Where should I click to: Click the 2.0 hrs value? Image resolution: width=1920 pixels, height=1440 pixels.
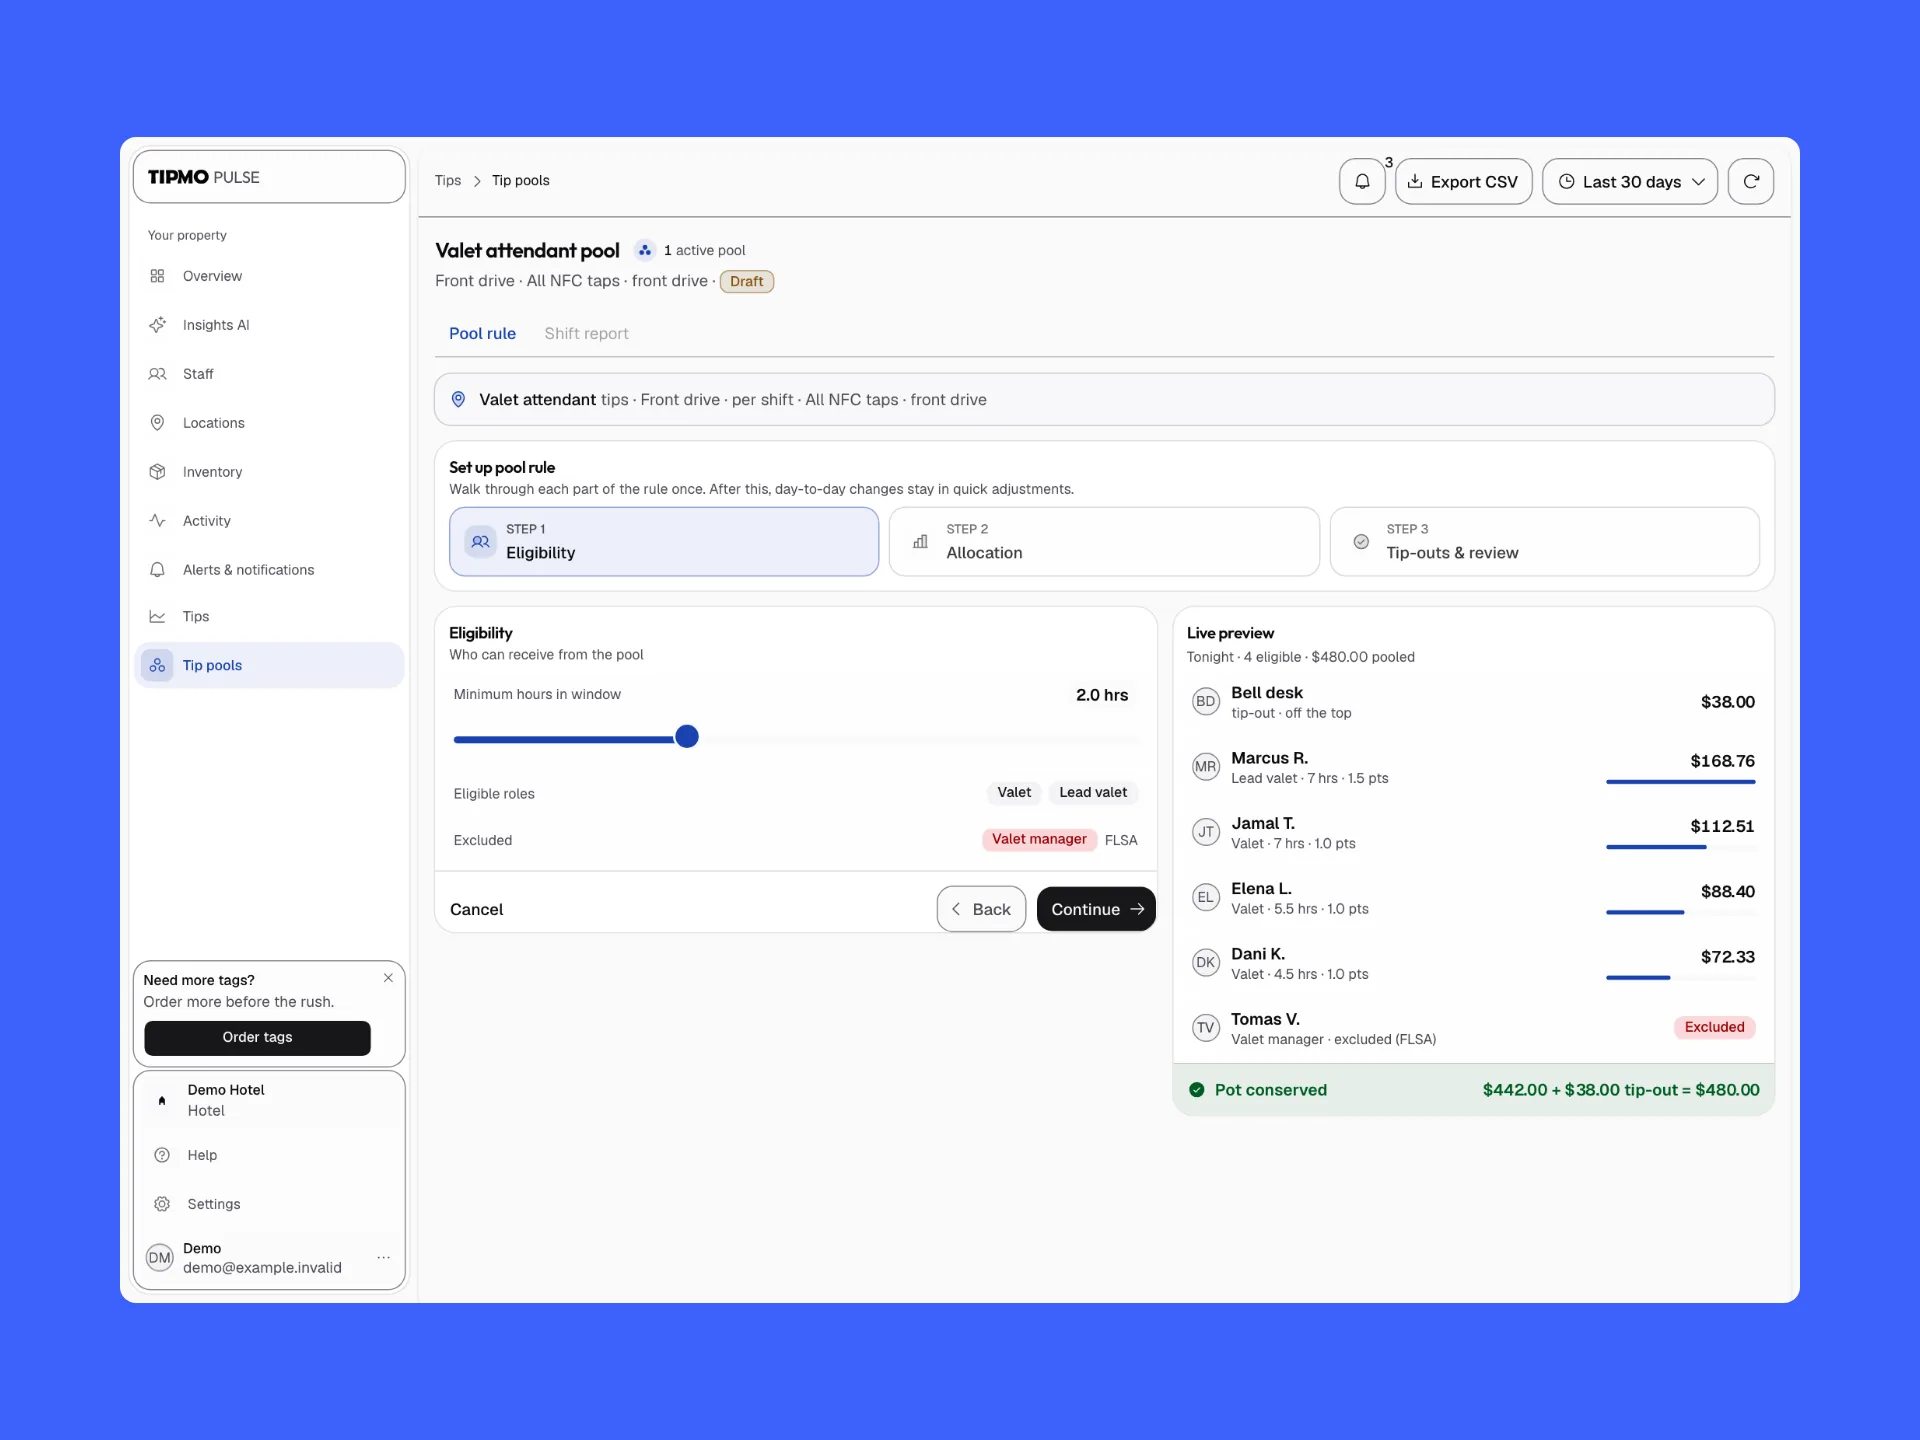pyautogui.click(x=1101, y=695)
